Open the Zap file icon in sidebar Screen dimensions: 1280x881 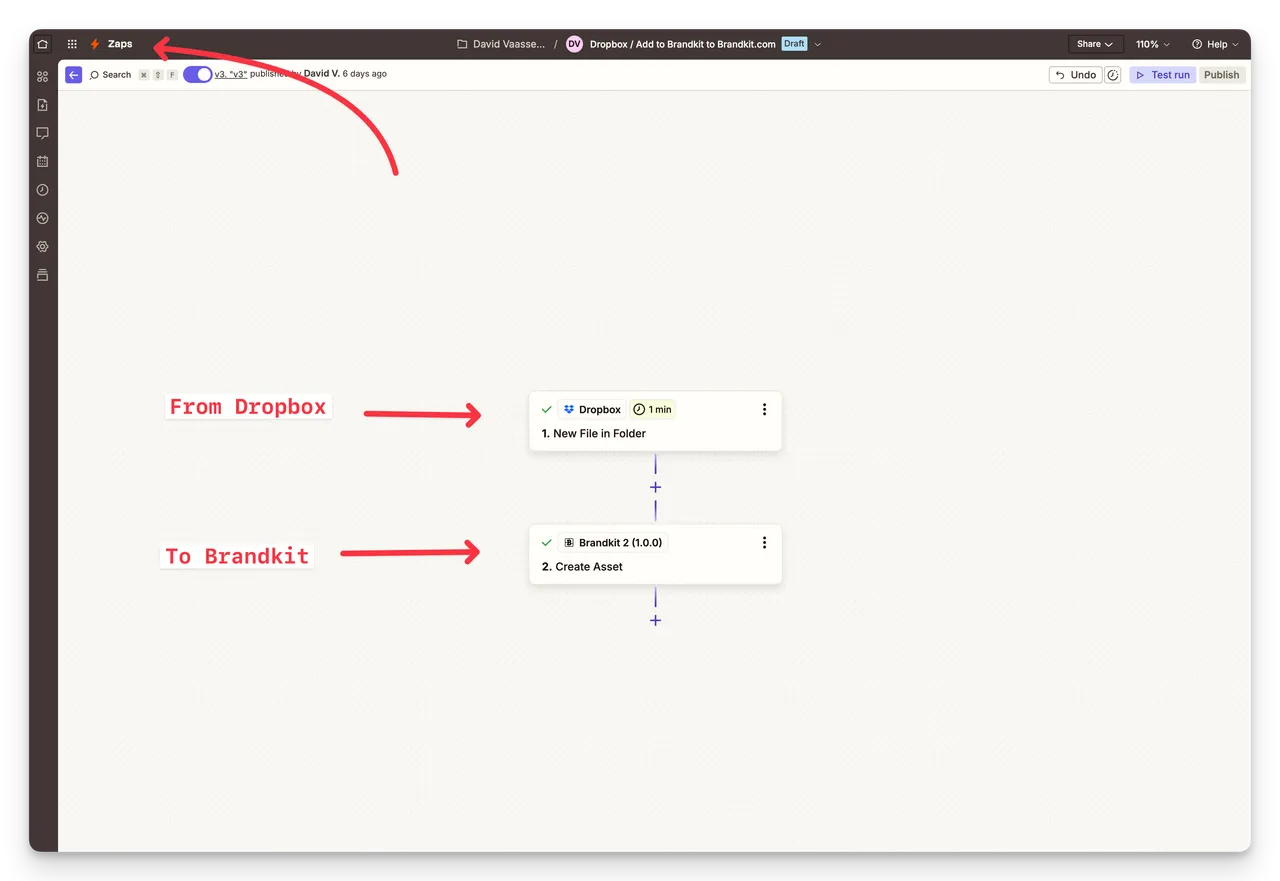42,105
